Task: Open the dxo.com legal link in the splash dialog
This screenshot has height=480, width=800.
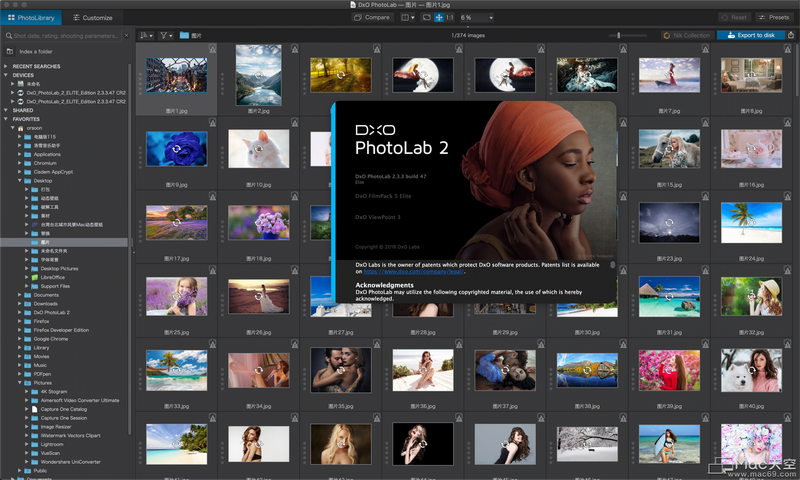Action: [x=414, y=271]
